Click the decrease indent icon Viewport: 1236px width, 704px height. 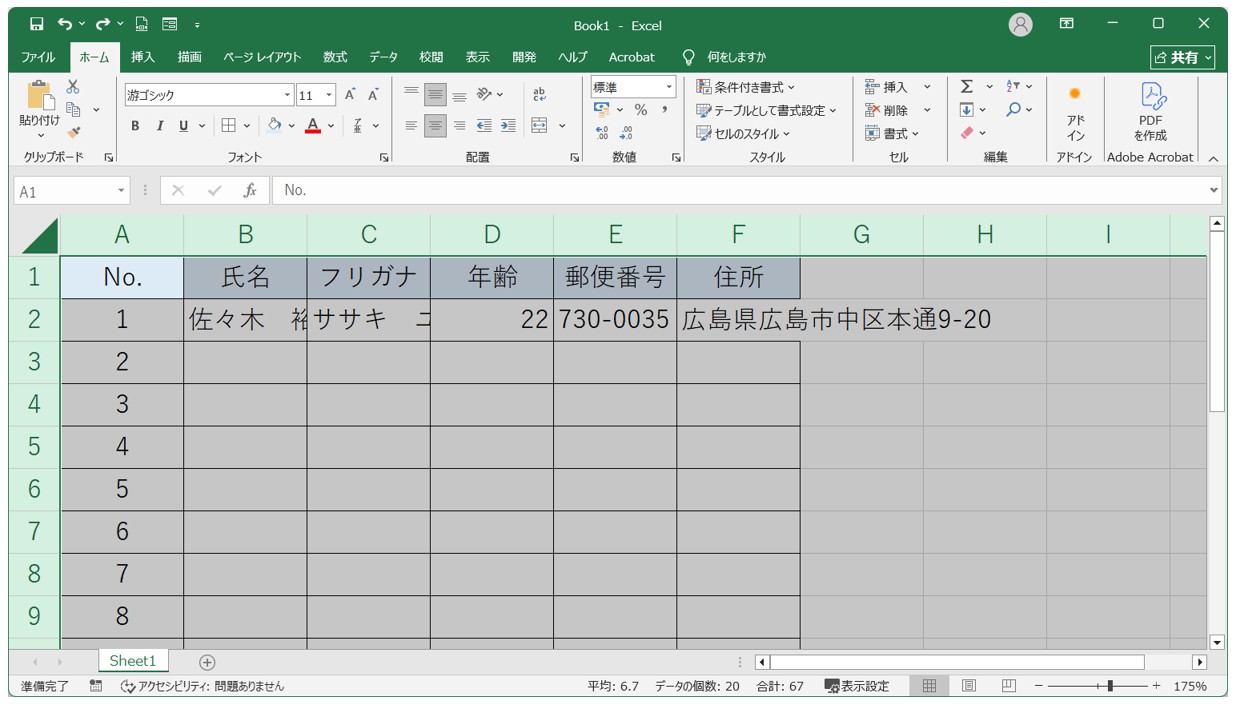tap(484, 125)
